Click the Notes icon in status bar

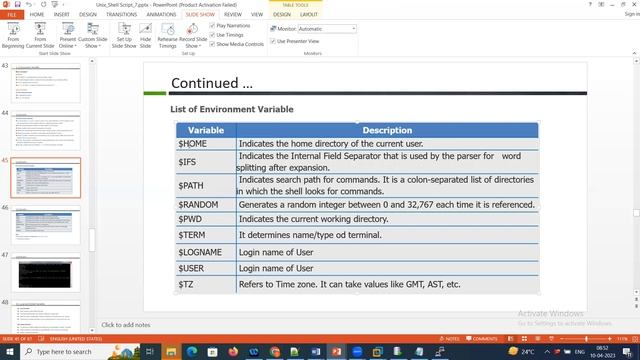[x=449, y=339]
